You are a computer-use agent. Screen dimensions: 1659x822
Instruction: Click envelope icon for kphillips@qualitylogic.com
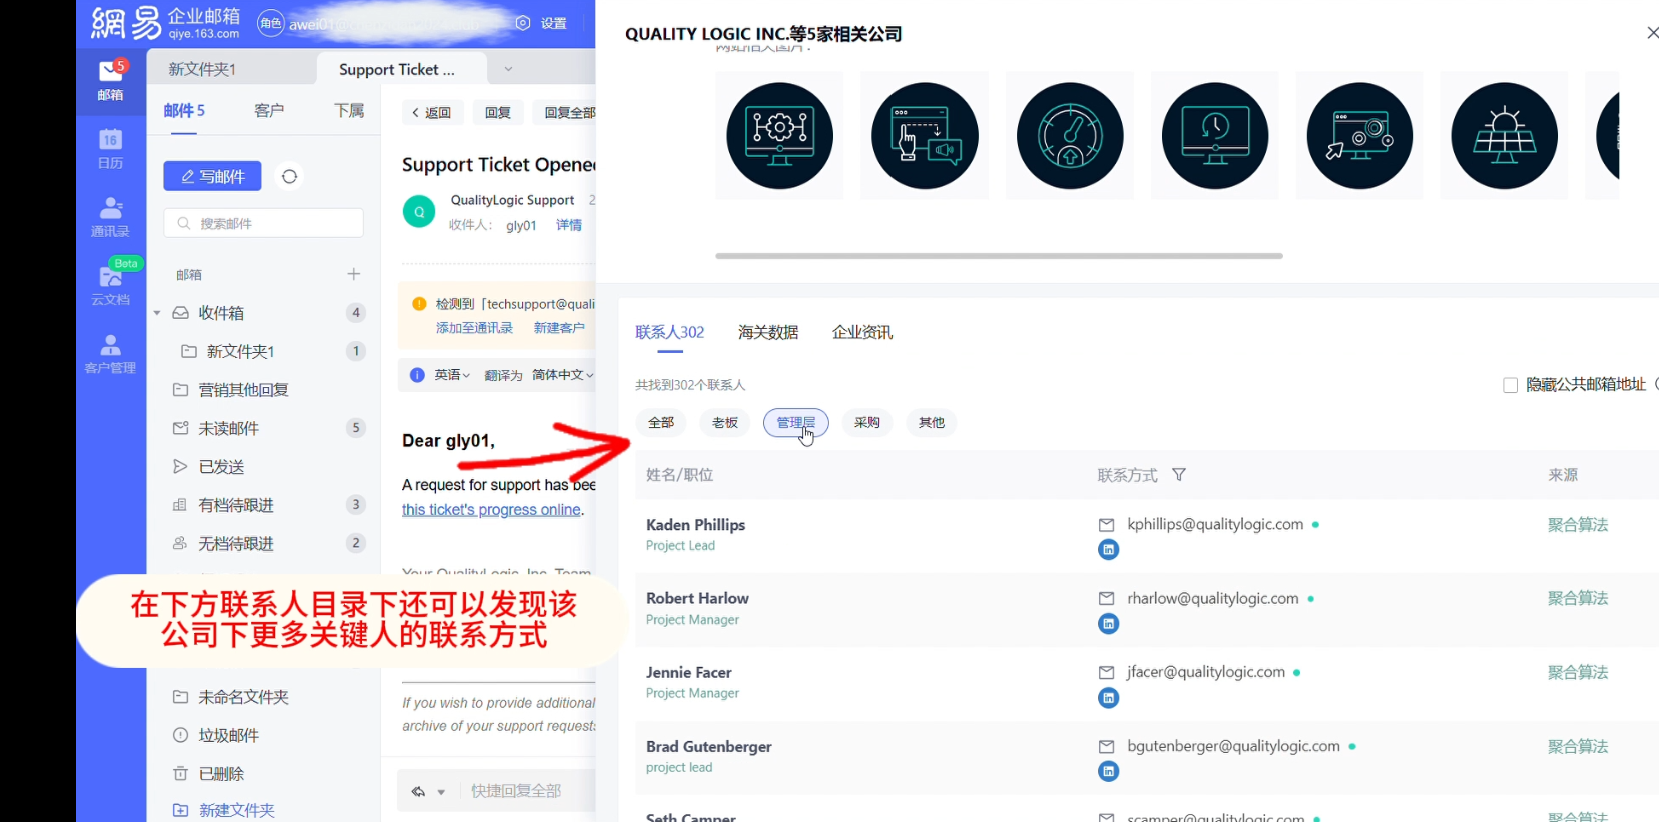1106,525
